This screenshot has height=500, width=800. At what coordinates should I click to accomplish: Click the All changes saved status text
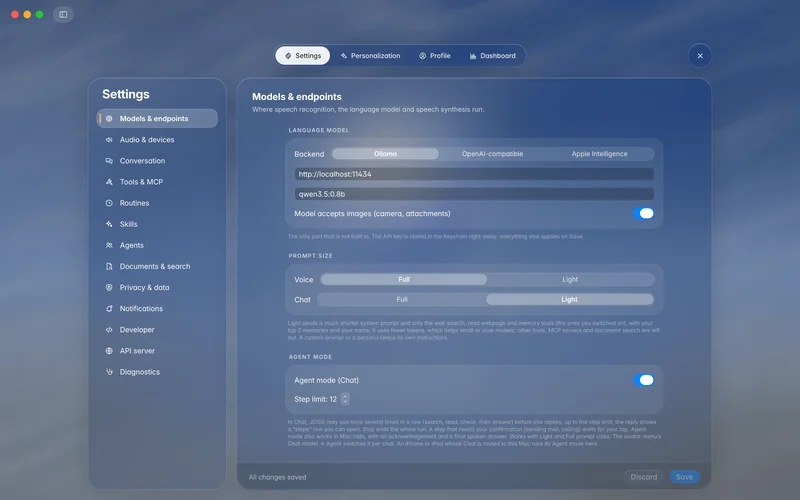click(278, 477)
